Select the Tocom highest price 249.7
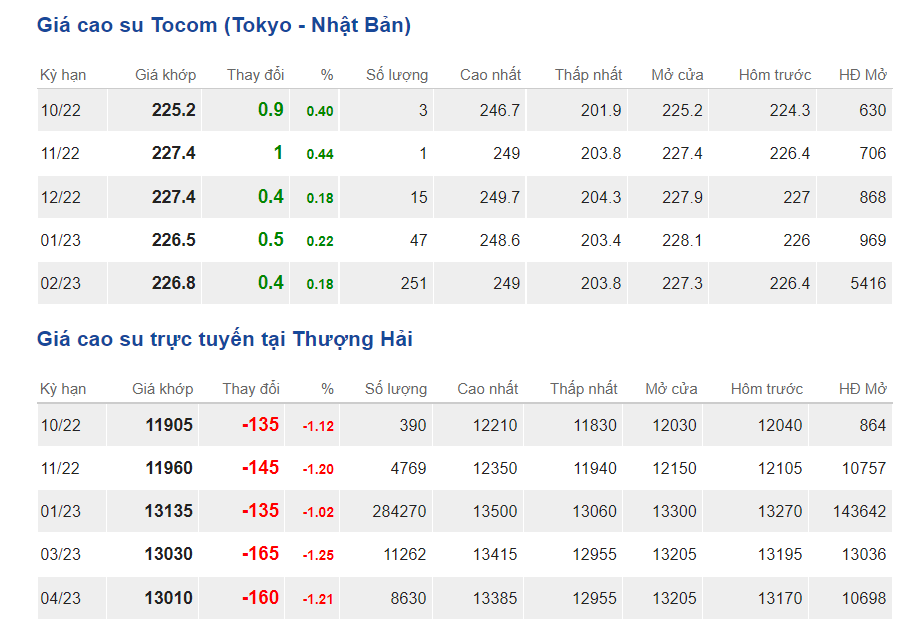 (x=500, y=197)
